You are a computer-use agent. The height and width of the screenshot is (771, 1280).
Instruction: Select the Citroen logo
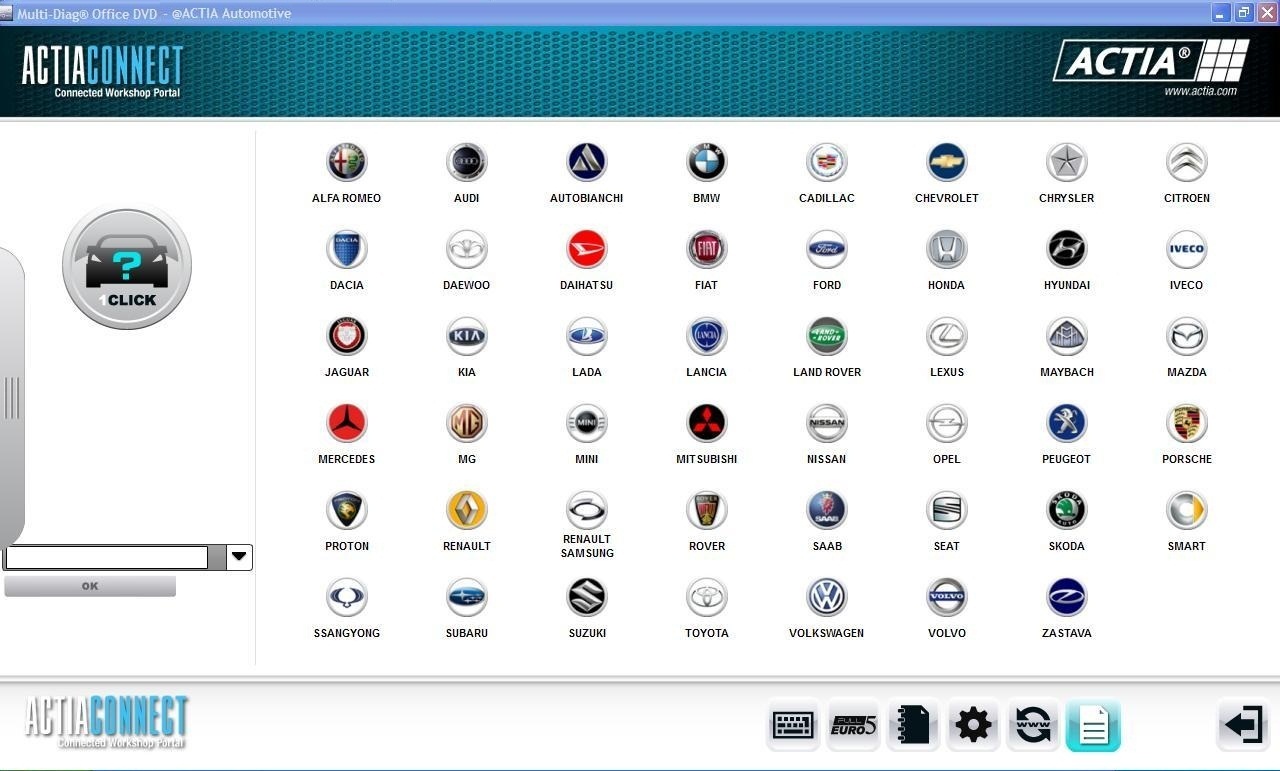pos(1187,162)
